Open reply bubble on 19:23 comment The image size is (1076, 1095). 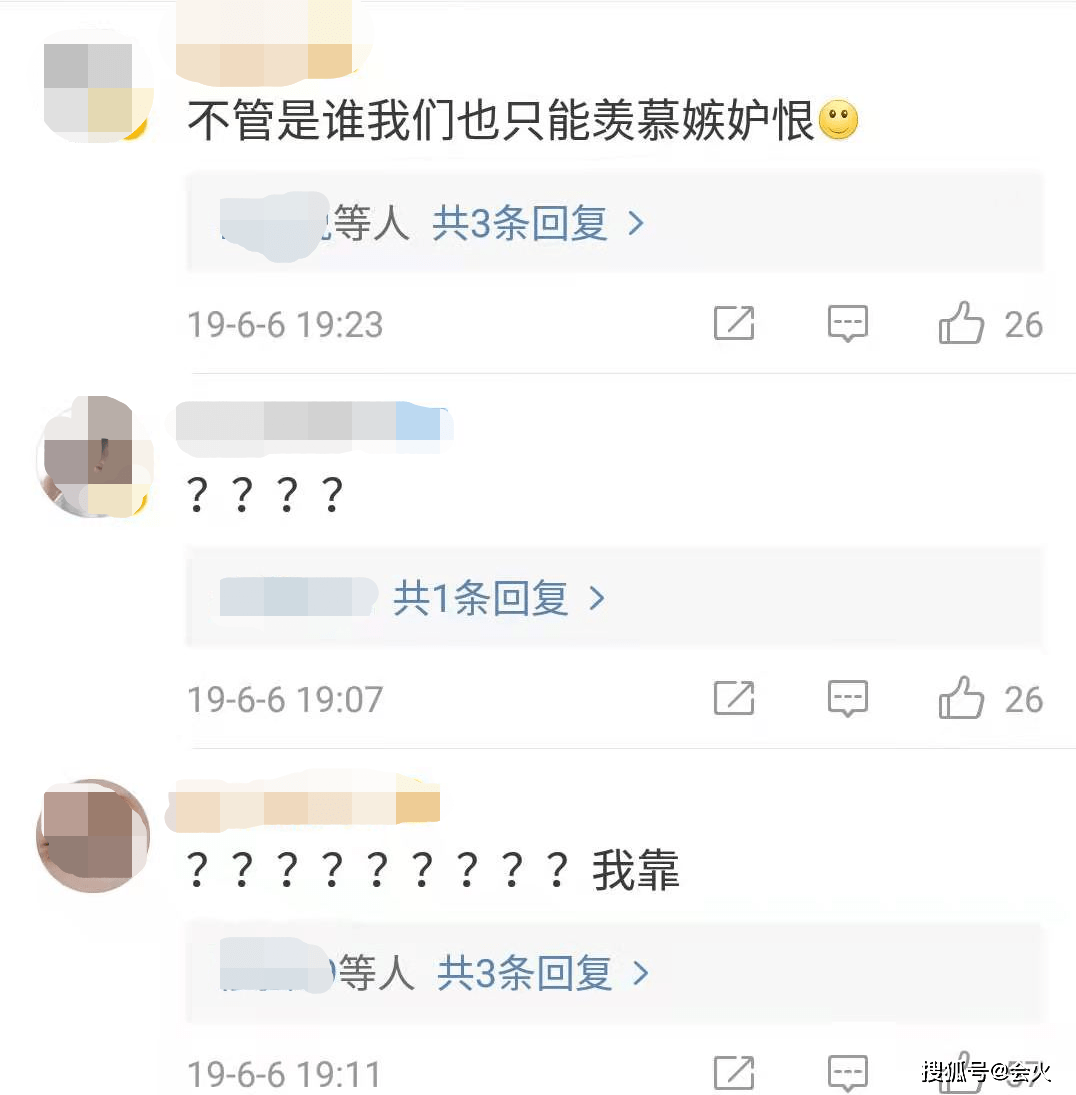click(848, 324)
